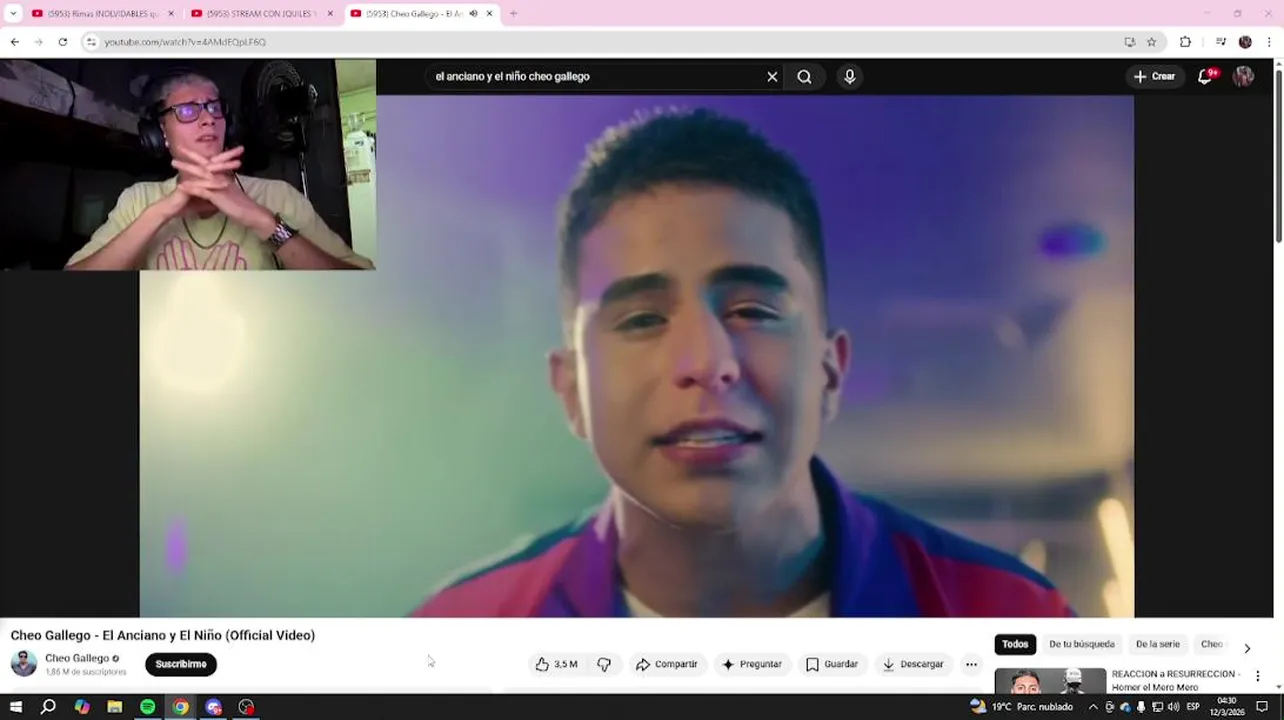Bookmark this page with star icon
Image resolution: width=1284 pixels, height=720 pixels.
click(x=1152, y=42)
